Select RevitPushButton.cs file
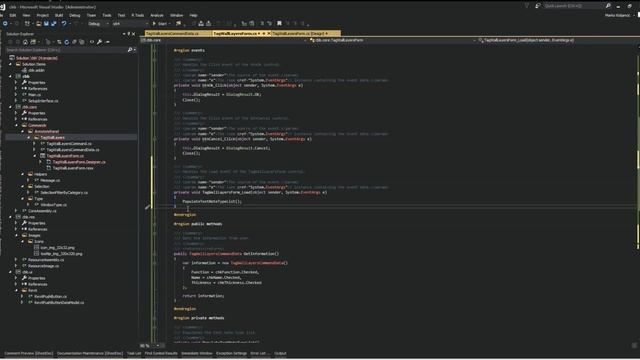The width and height of the screenshot is (640, 360). (x=50, y=297)
